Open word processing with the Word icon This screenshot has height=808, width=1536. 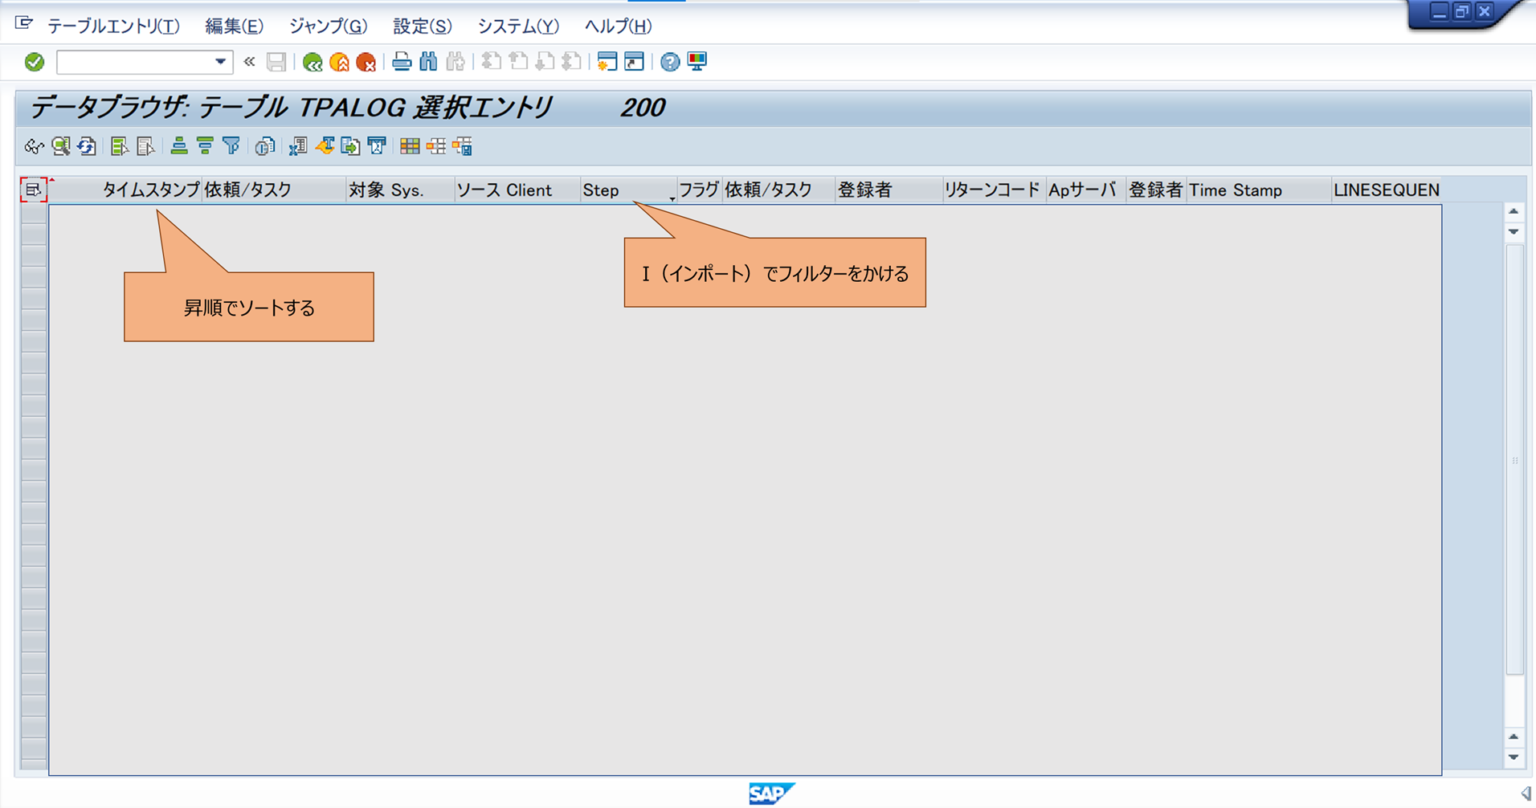[x=322, y=146]
